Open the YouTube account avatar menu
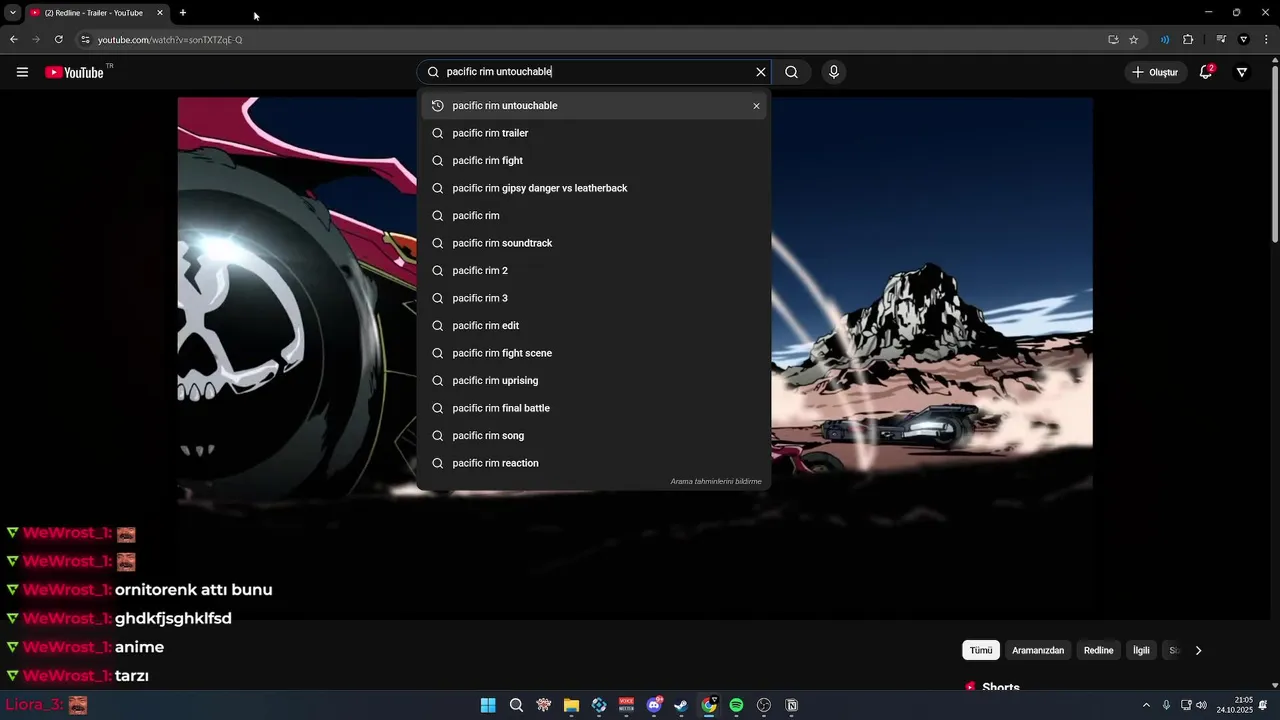This screenshot has height=720, width=1280. (x=1242, y=72)
